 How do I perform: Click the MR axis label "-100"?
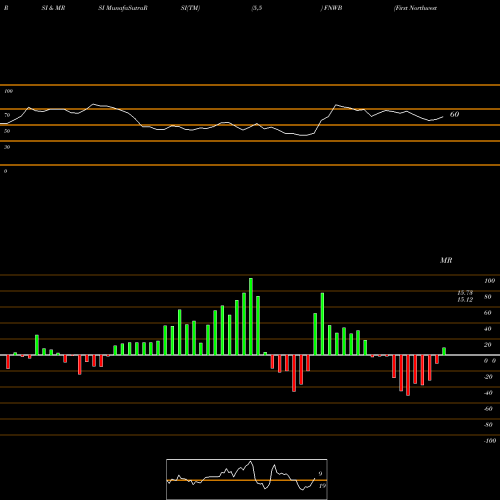point(490,441)
